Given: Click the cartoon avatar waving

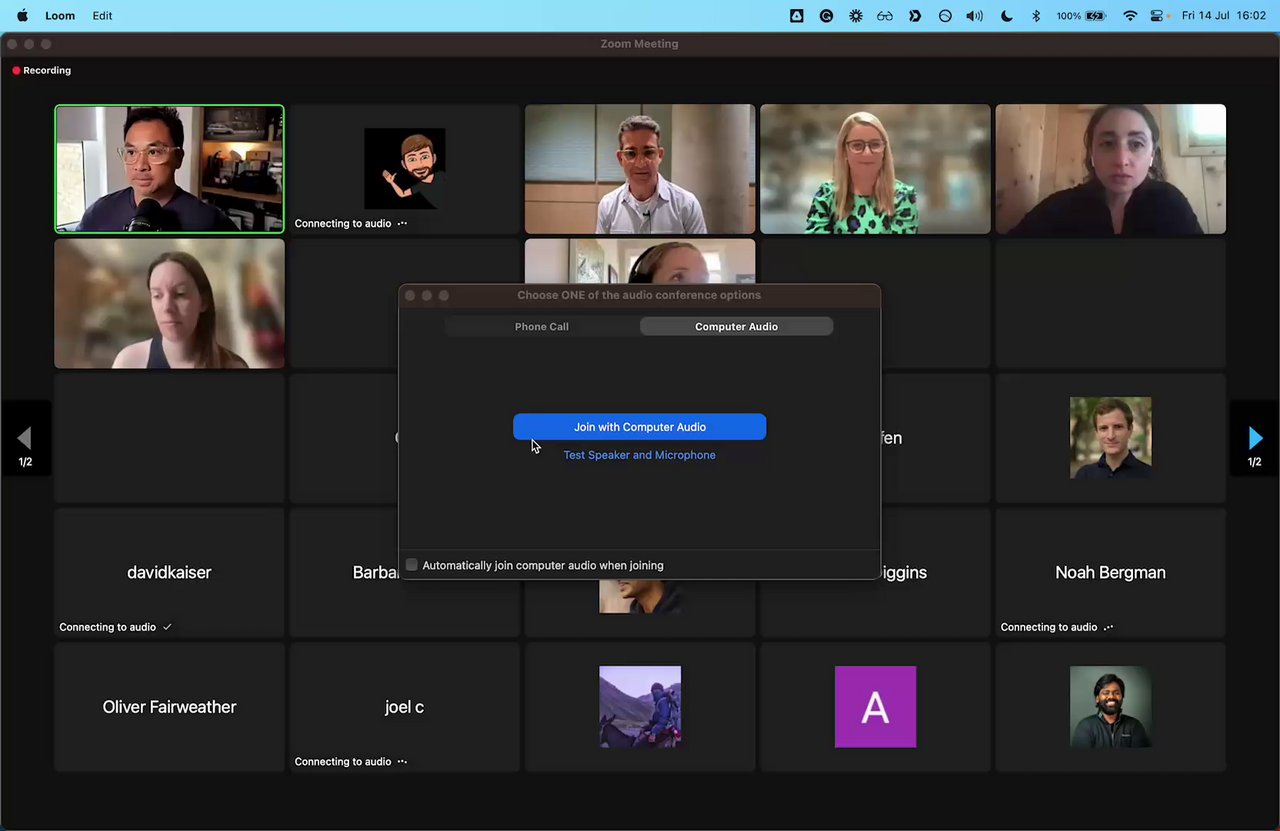Looking at the screenshot, I should [x=405, y=168].
